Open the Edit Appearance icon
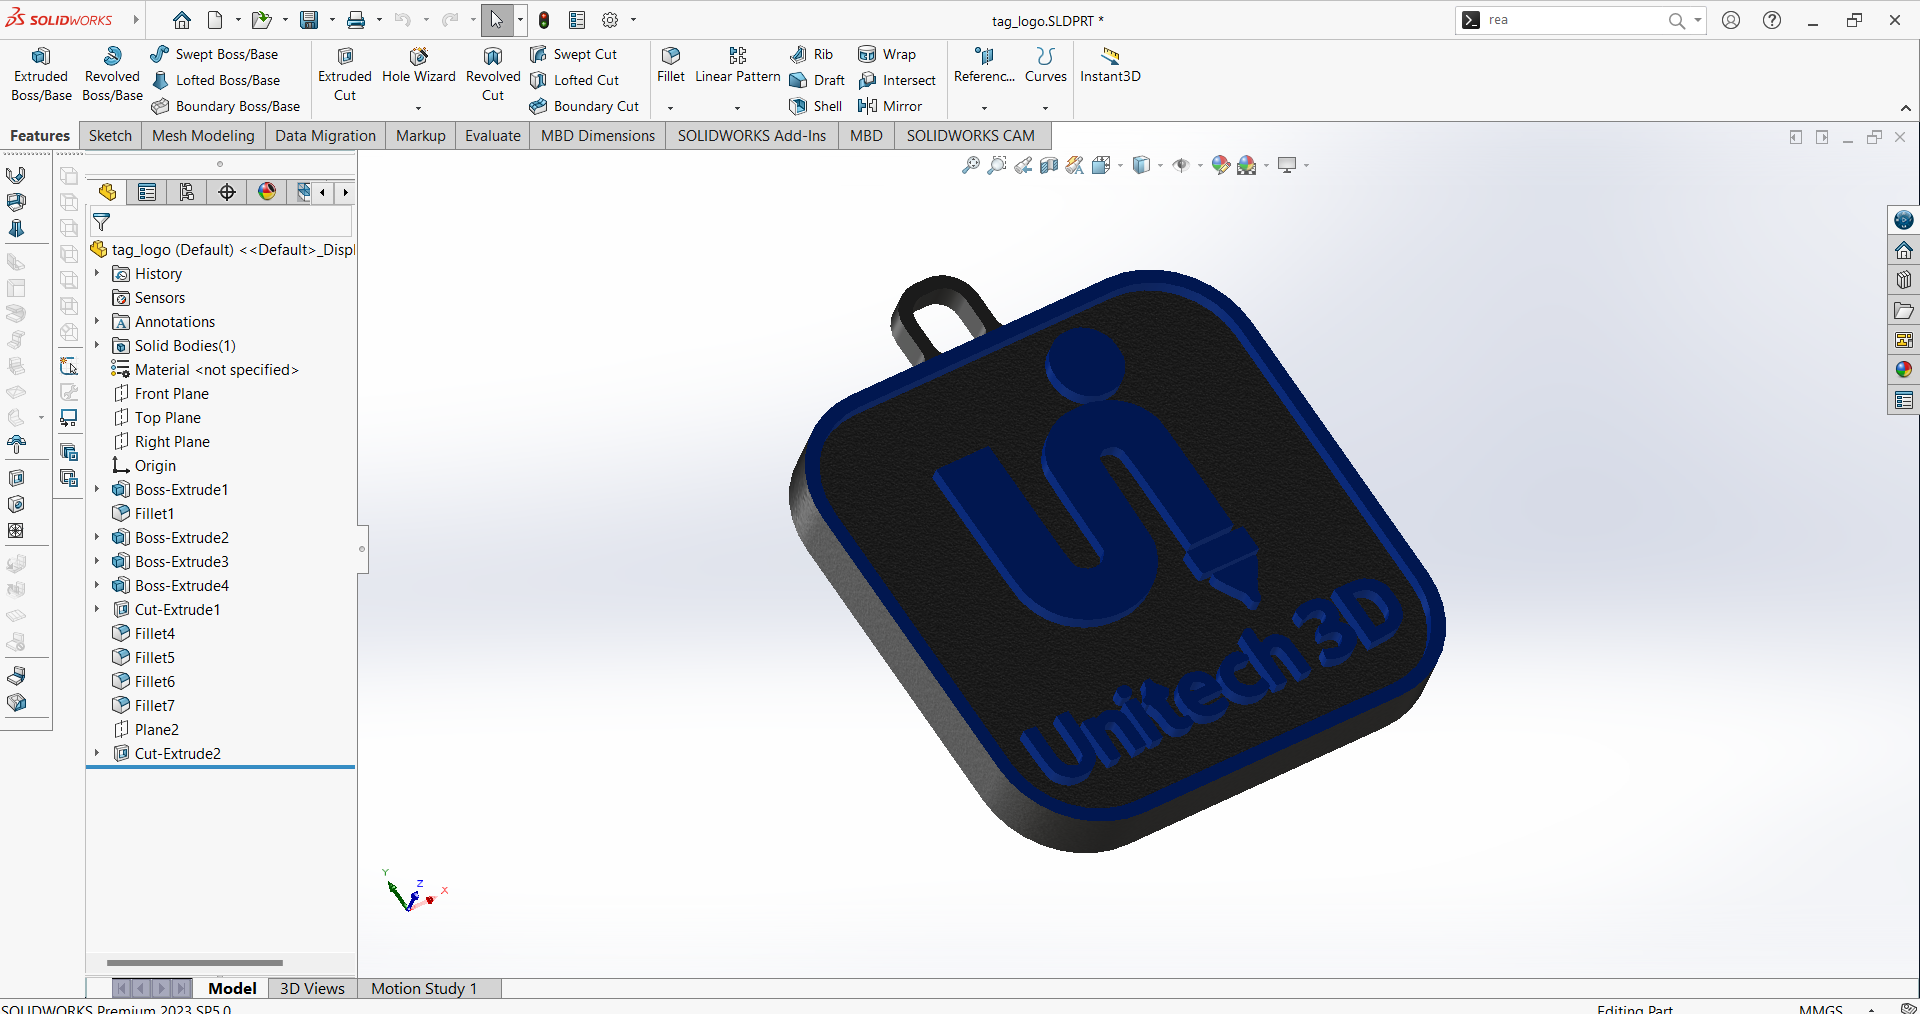Screen dimensions: 1920x1014 click(1220, 165)
